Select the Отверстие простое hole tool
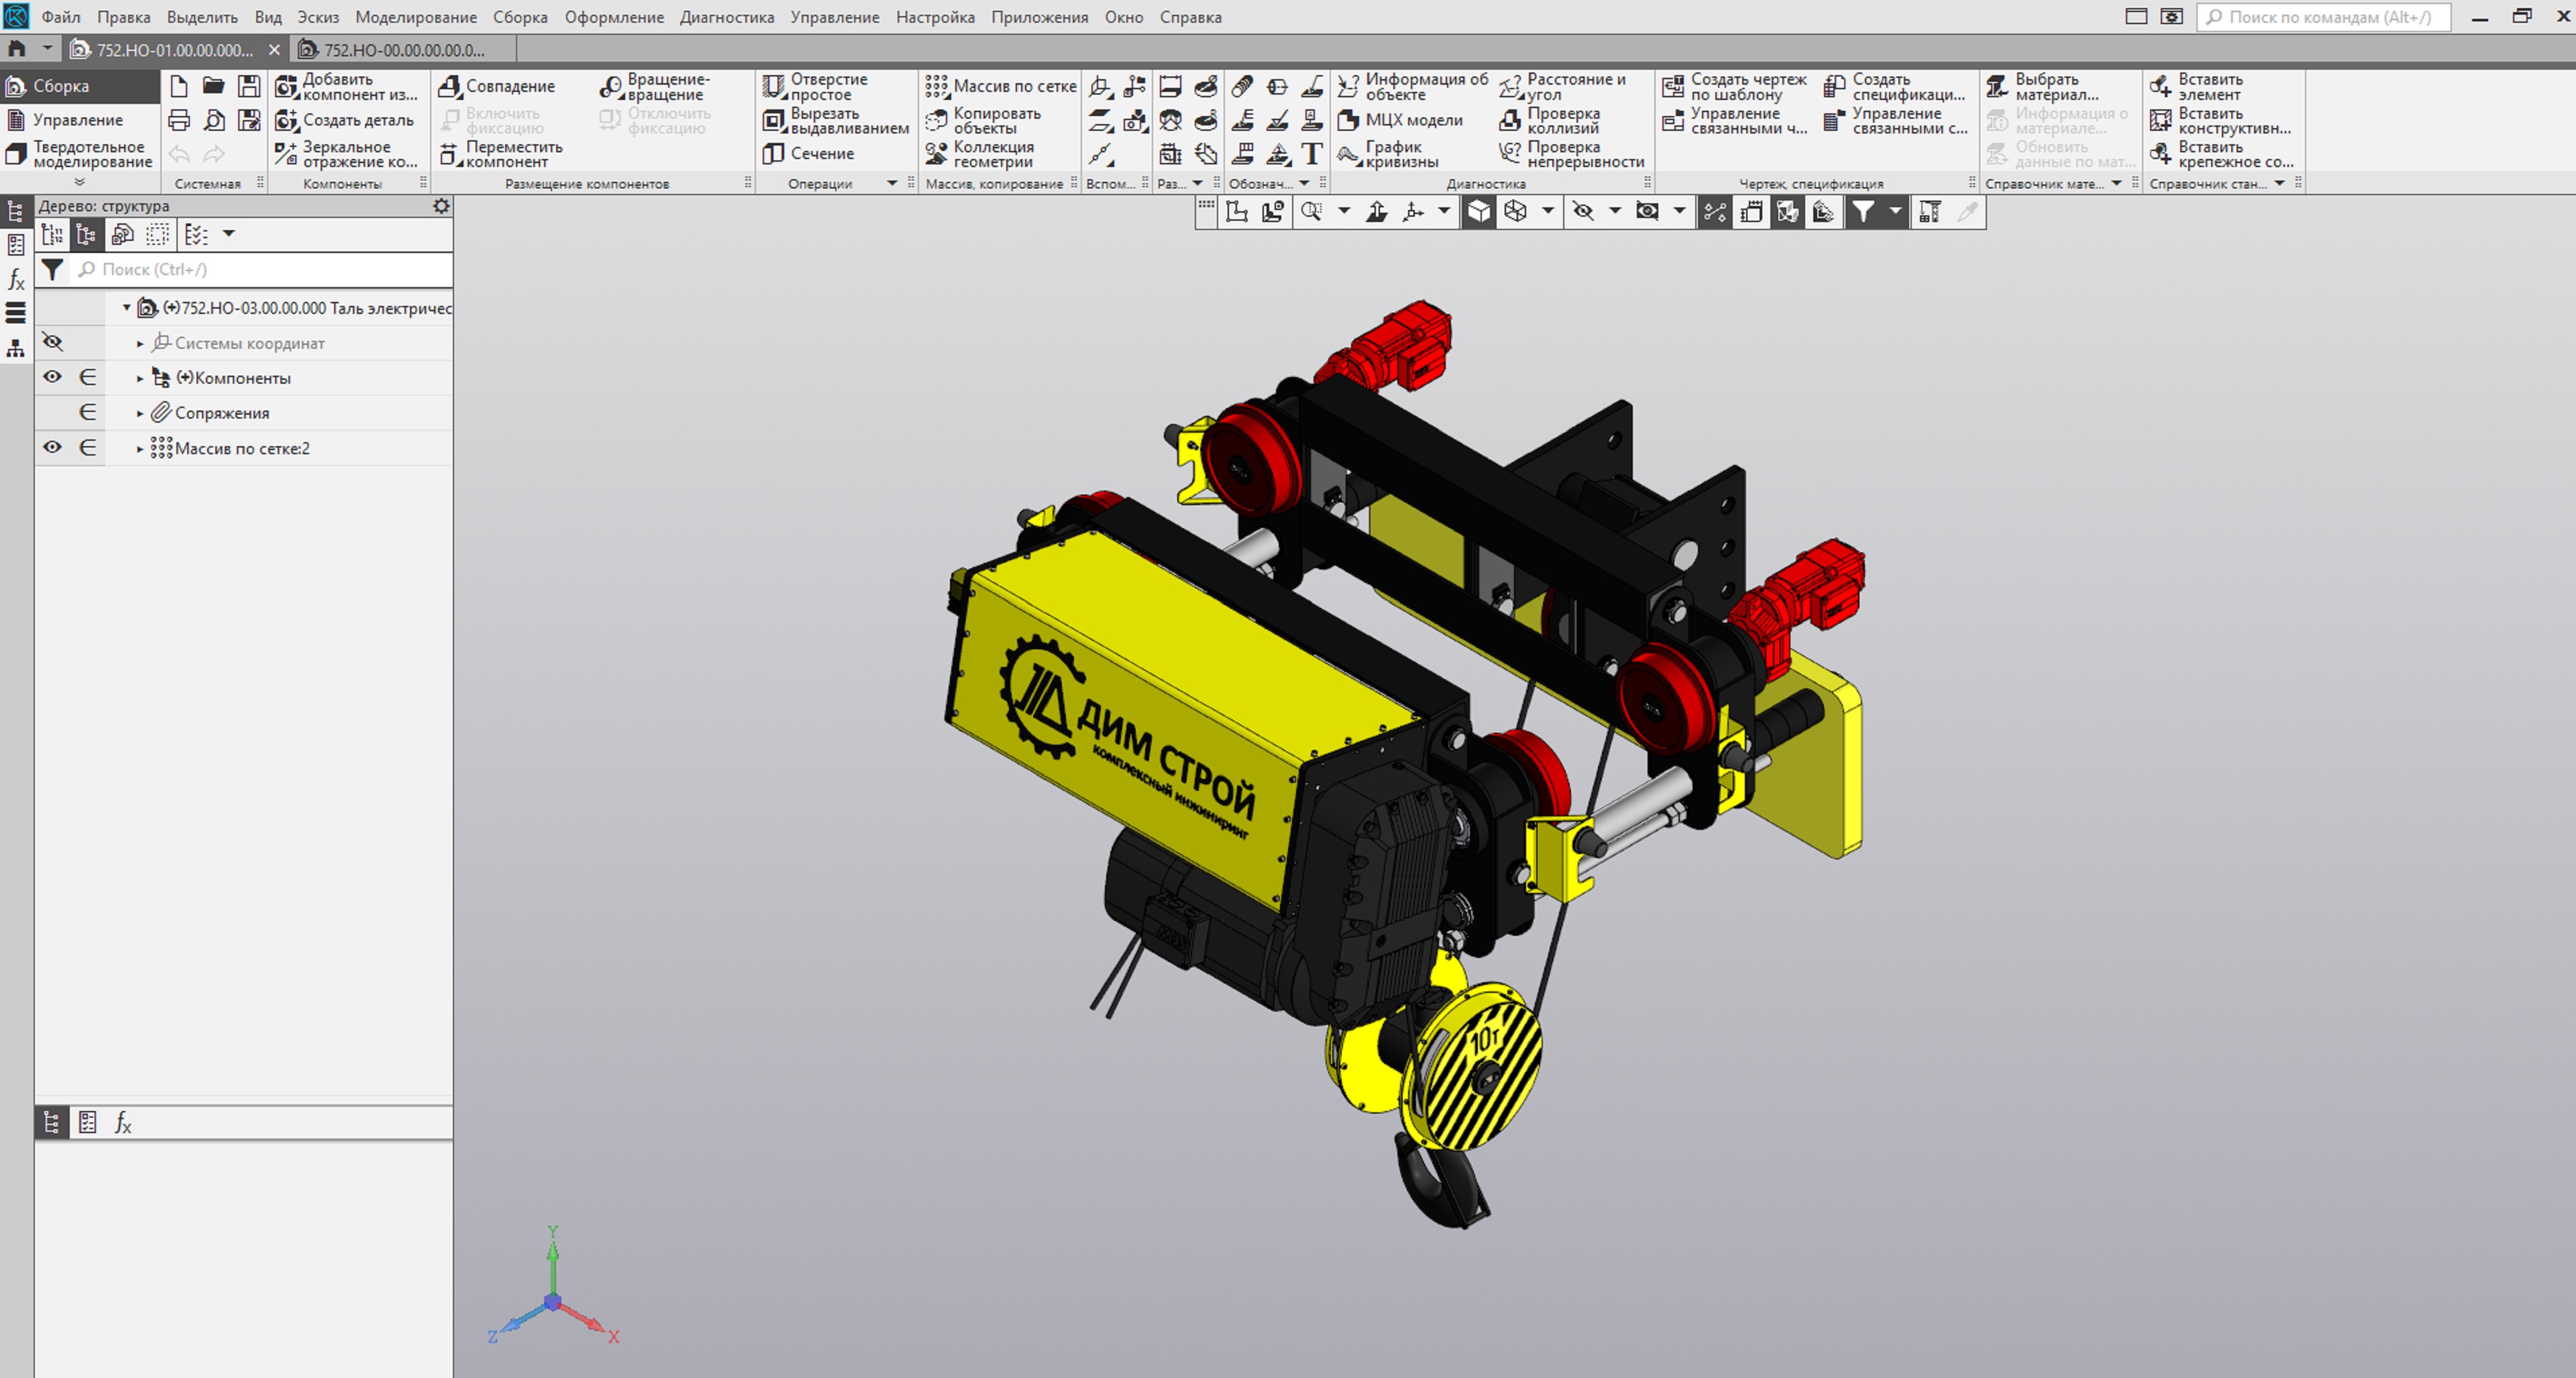 point(816,86)
